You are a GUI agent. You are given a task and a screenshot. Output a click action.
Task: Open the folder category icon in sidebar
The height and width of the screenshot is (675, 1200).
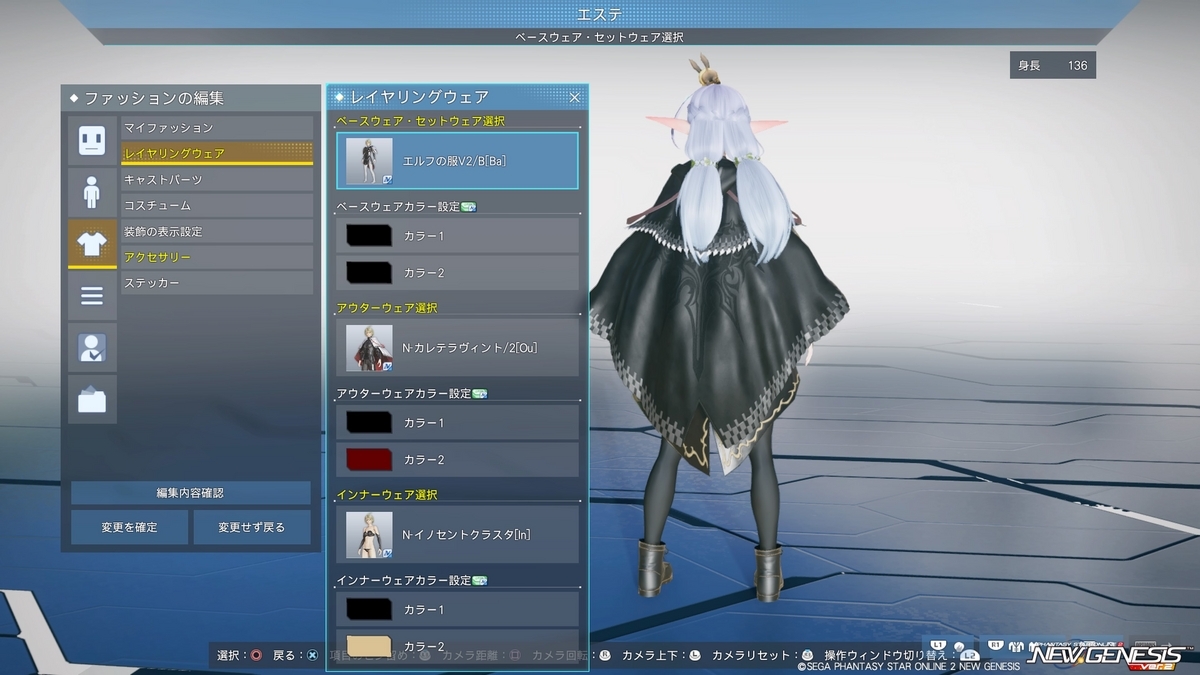(x=92, y=400)
